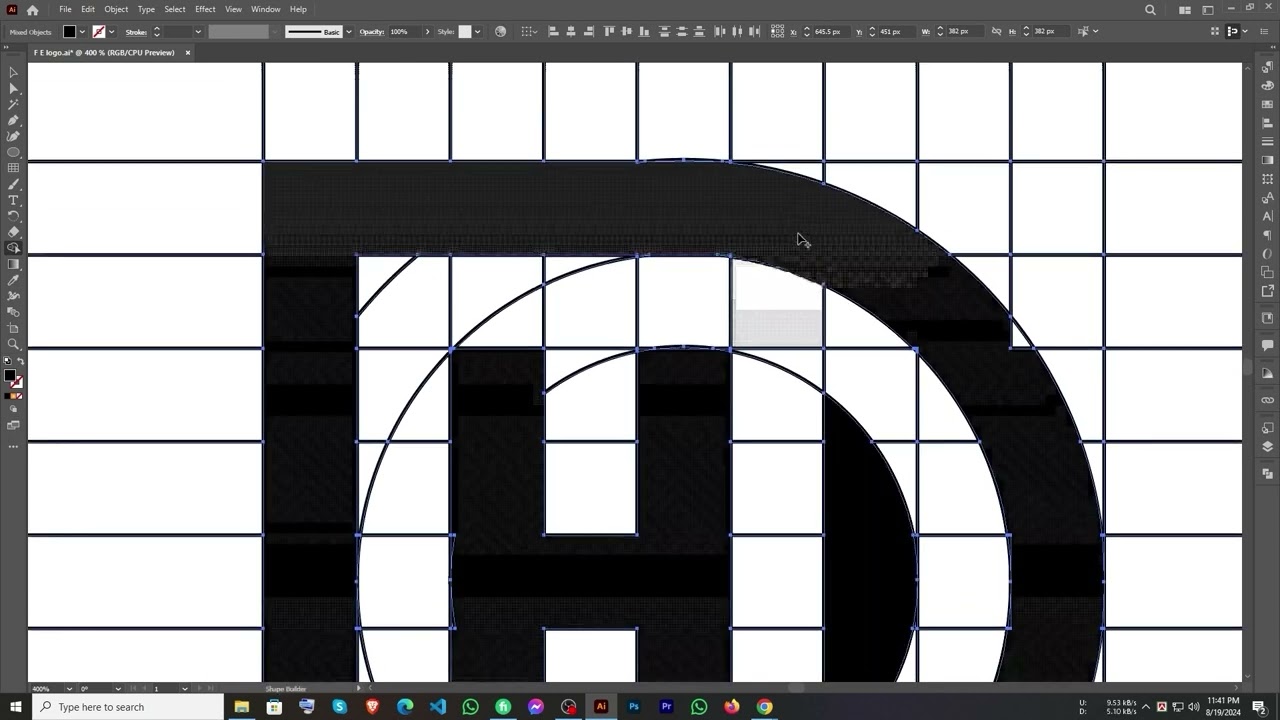
Task: Select the Ellipse tool
Action: (x=13, y=152)
